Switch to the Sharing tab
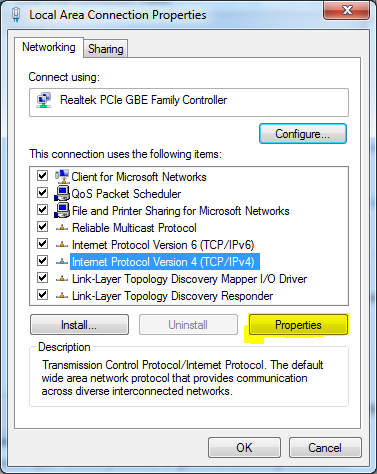Viewport: 377px width, 474px height. 105,49
